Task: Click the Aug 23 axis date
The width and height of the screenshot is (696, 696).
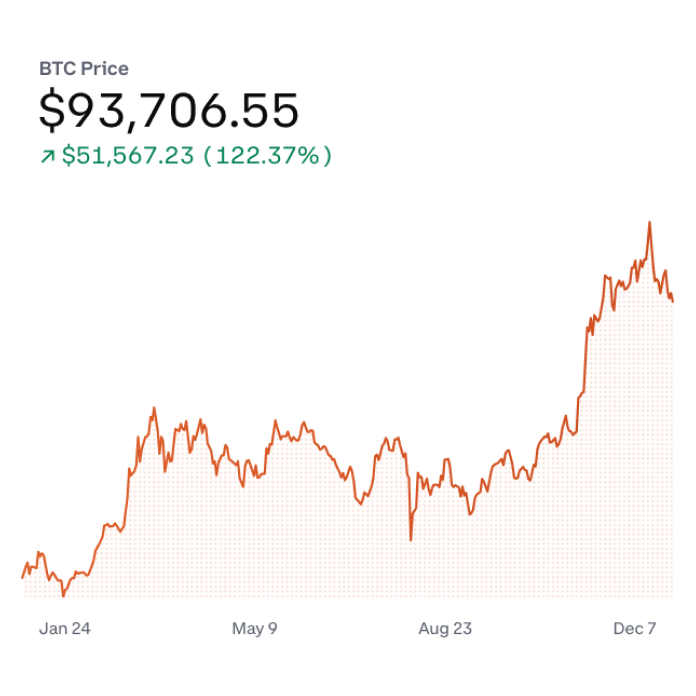Action: 445,629
